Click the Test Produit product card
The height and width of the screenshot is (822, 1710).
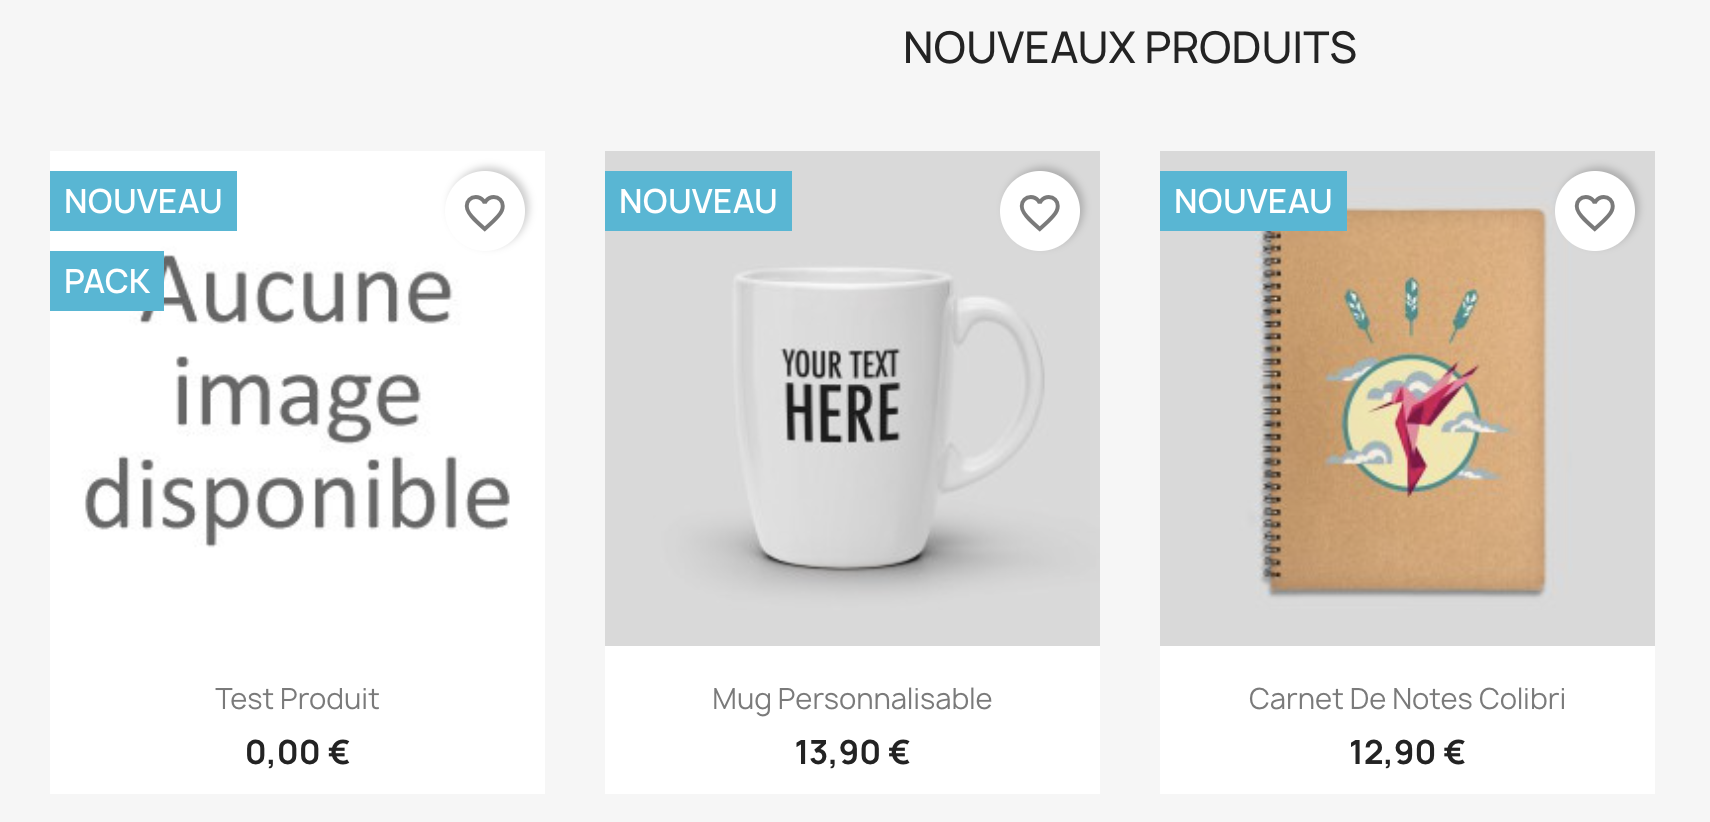[297, 470]
